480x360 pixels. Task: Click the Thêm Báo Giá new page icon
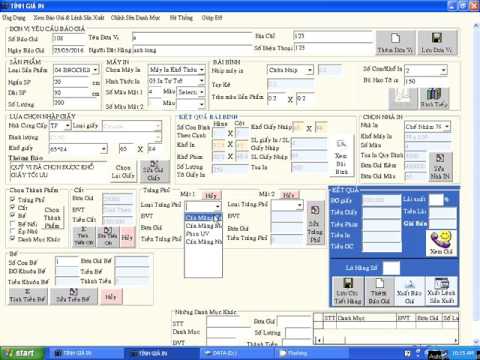coord(379,291)
